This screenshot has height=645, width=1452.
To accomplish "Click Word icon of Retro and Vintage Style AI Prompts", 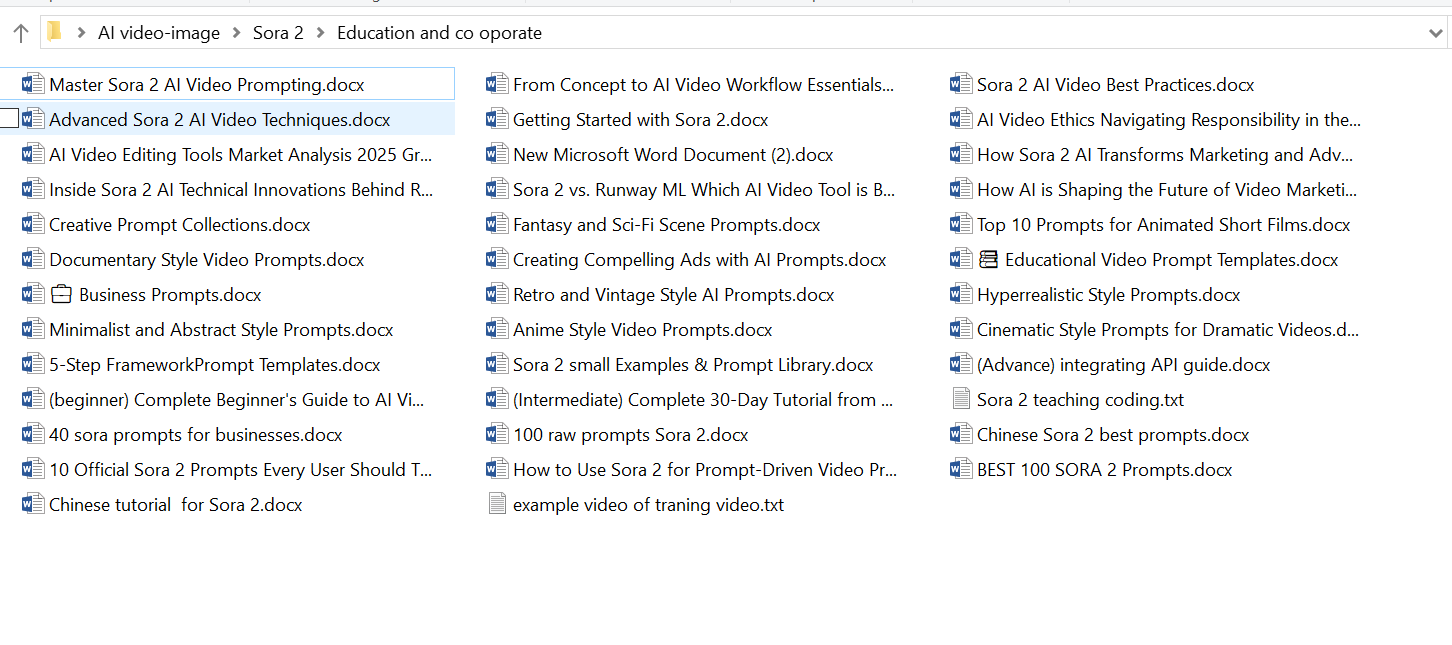I will click(497, 294).
